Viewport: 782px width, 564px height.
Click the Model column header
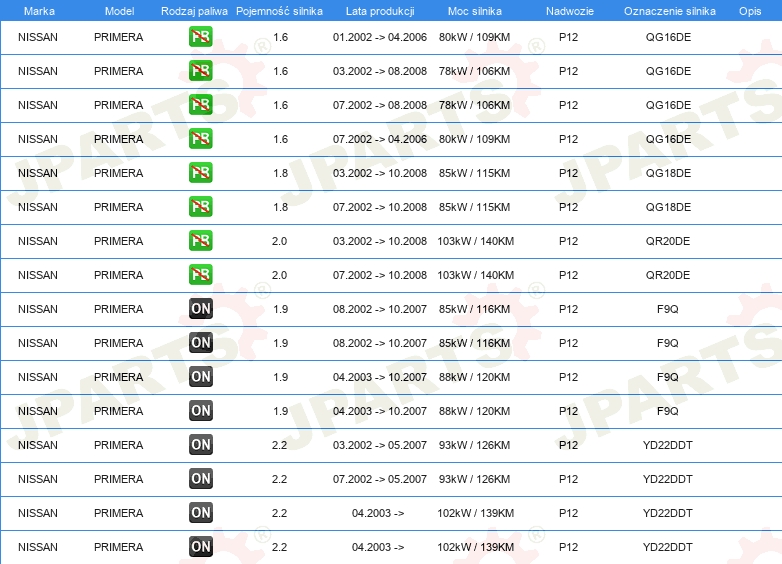coord(119,11)
